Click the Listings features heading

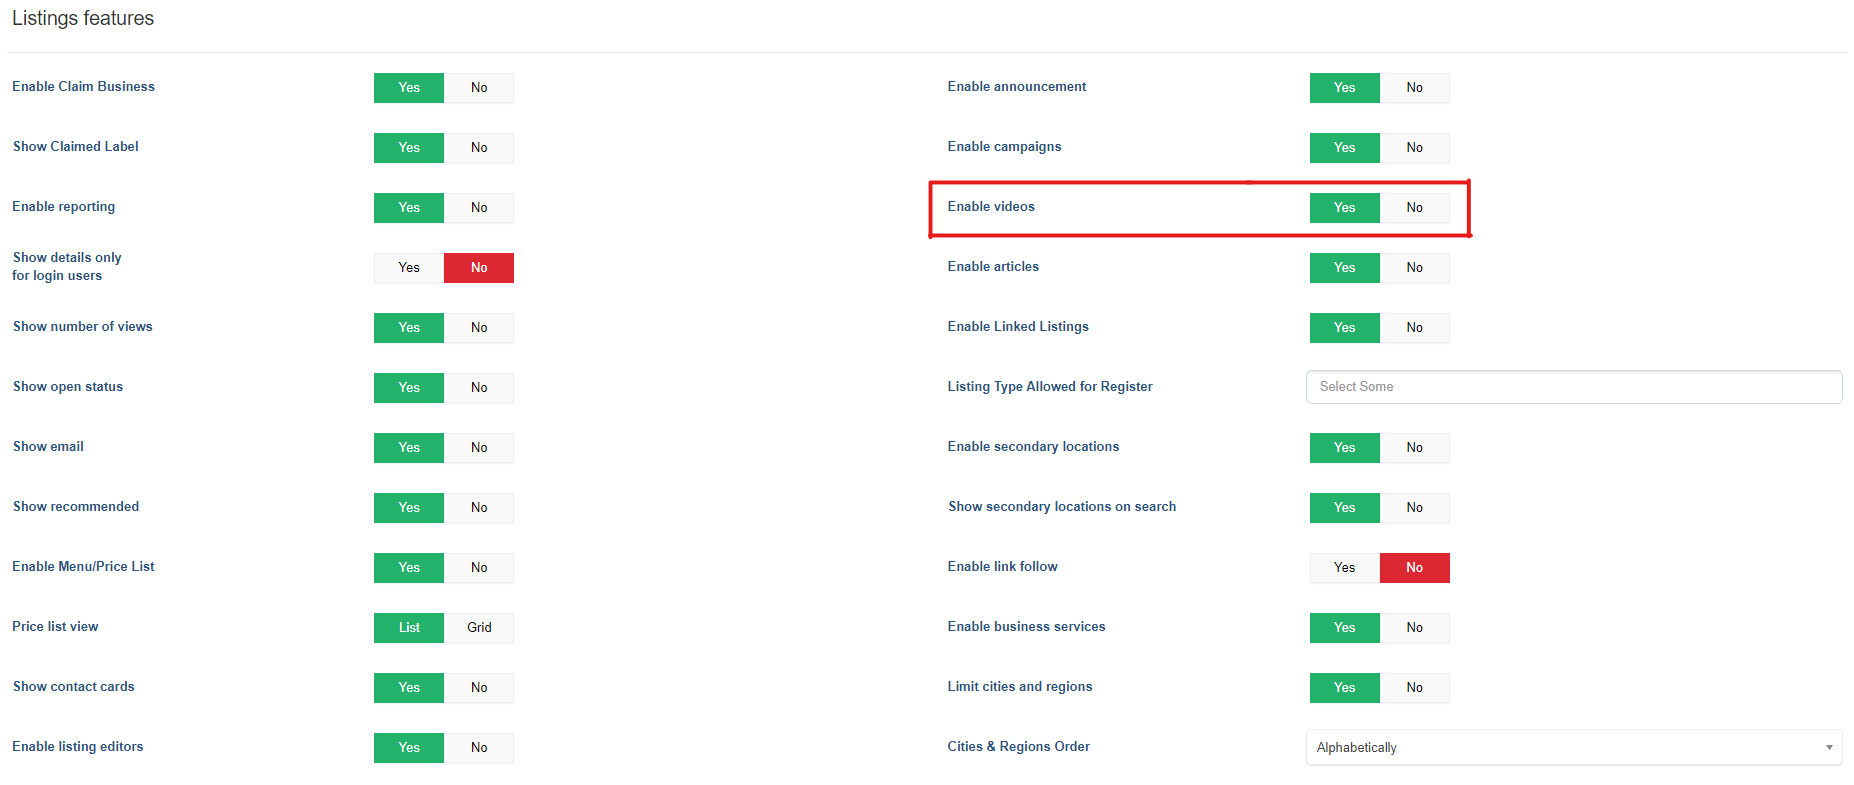[83, 18]
